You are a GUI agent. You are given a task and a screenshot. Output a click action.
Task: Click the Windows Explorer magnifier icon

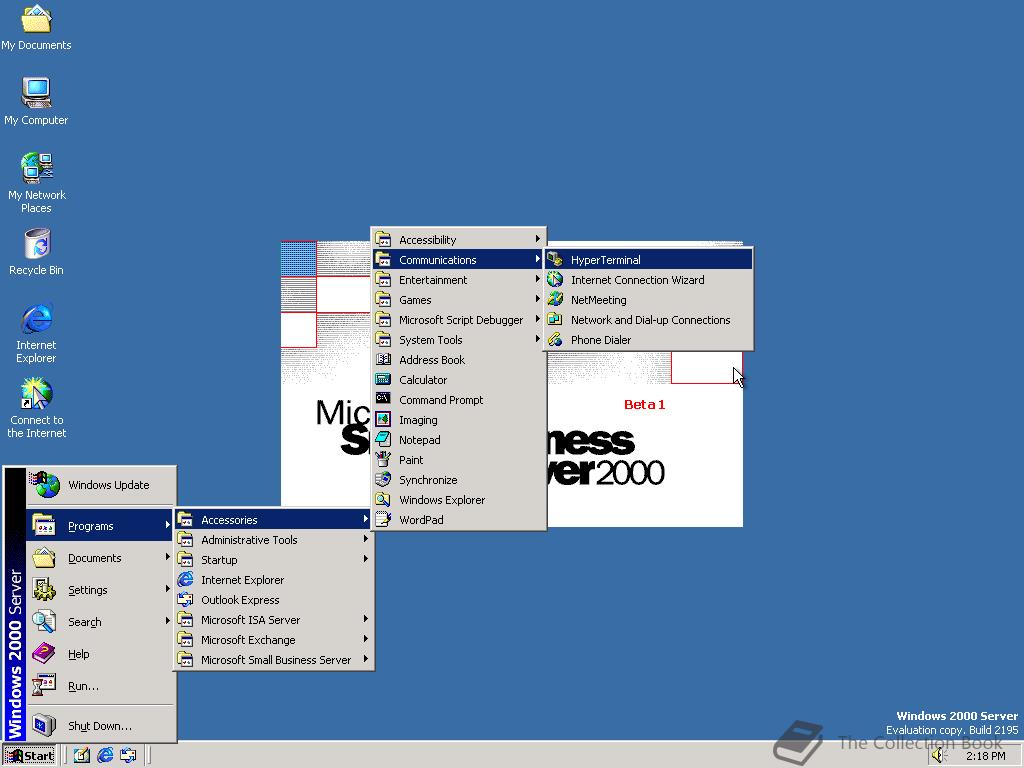click(383, 500)
